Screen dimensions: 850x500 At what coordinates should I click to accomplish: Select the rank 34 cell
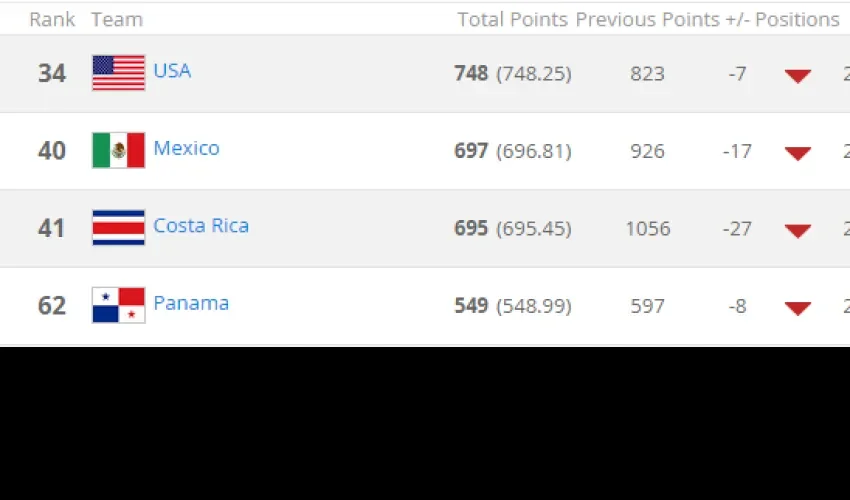[x=52, y=73]
